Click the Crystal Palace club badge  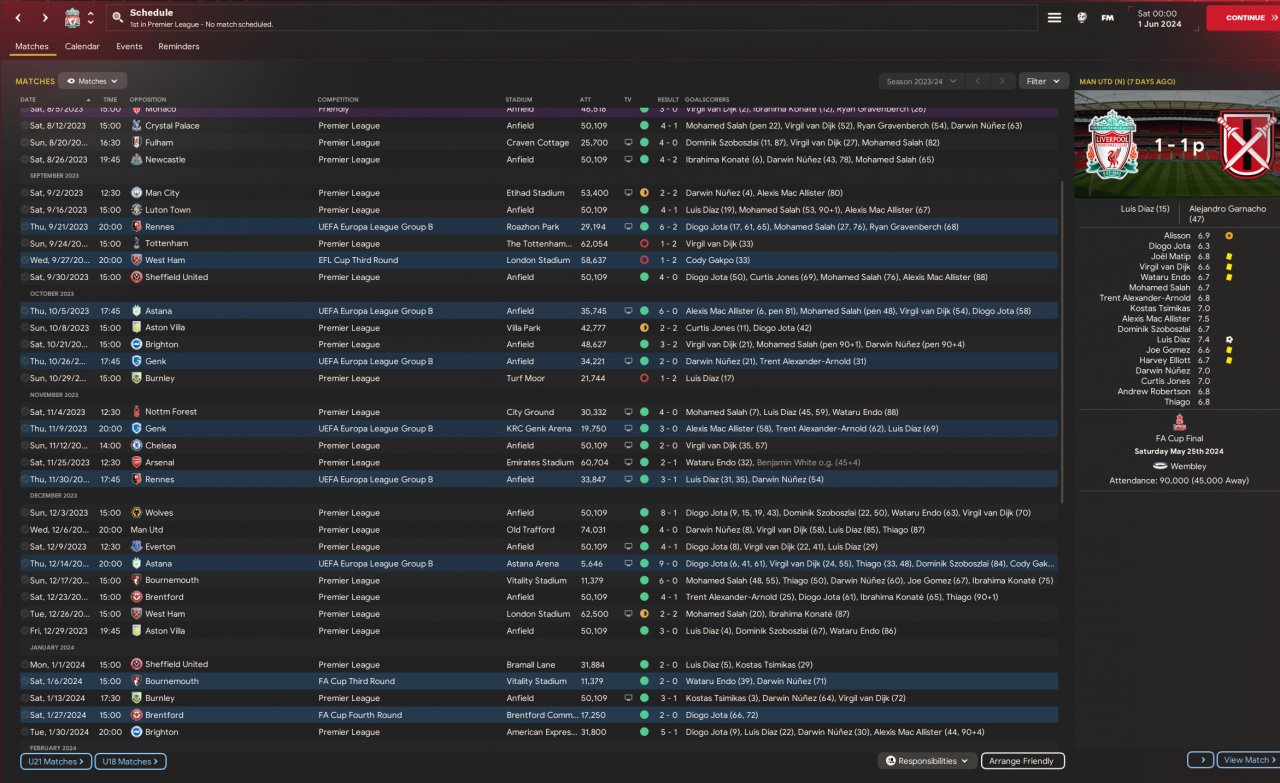coord(136,126)
